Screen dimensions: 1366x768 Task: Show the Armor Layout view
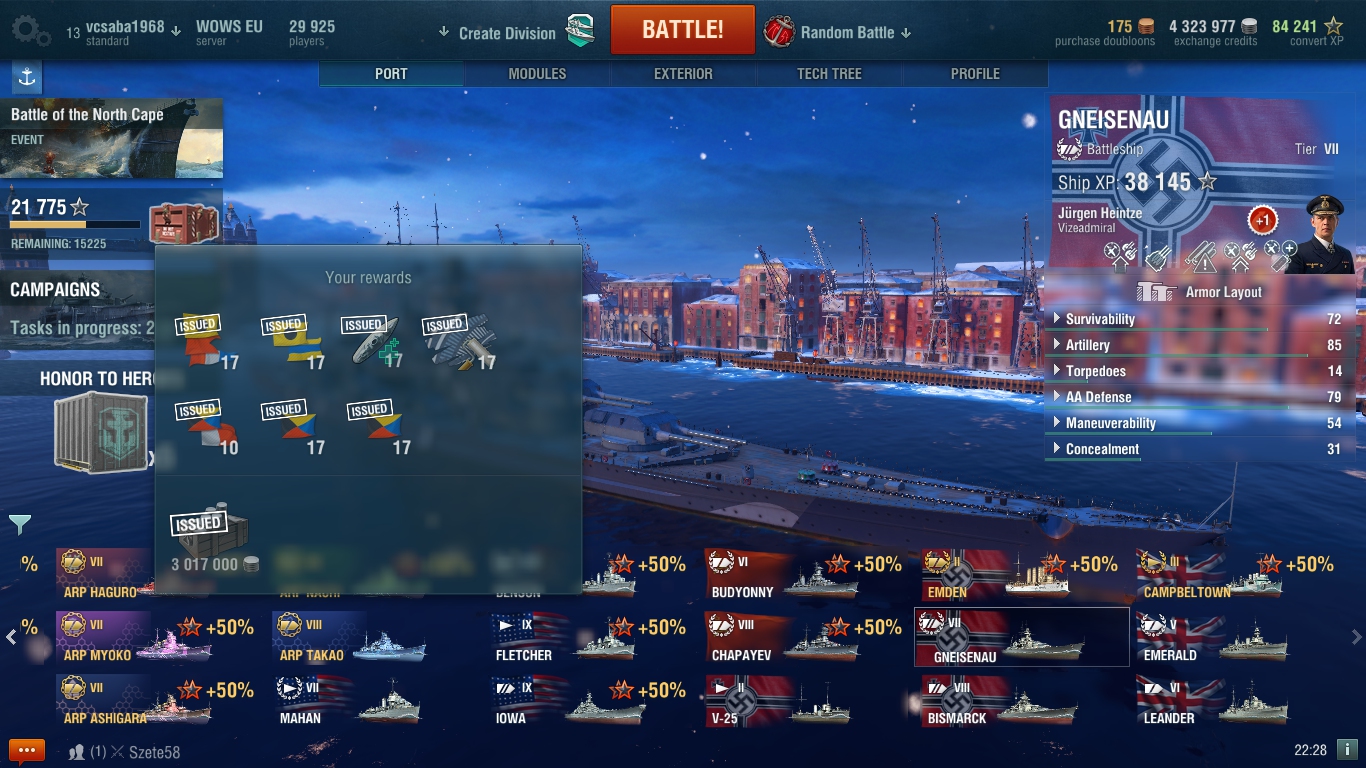pyautogui.click(x=1199, y=292)
